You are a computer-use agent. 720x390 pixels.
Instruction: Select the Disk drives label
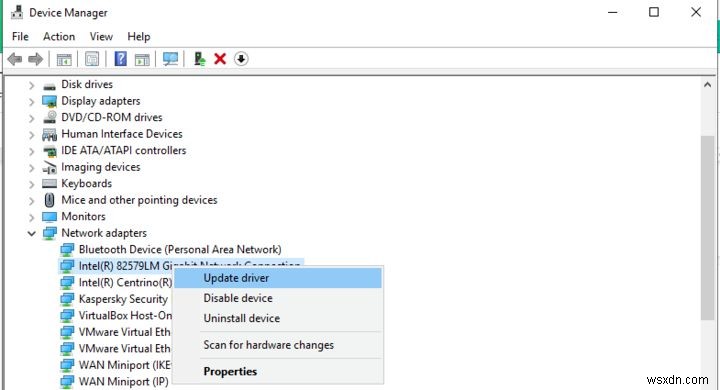[x=87, y=85]
